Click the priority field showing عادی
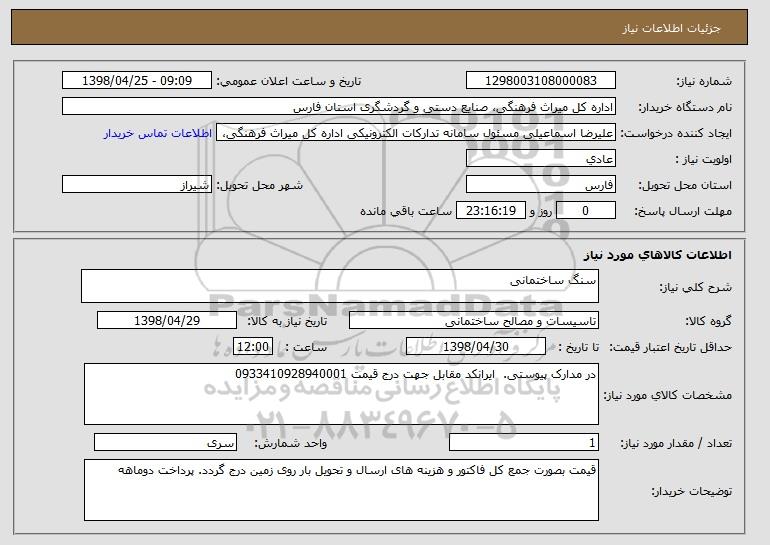This screenshot has width=770, height=545. tap(541, 159)
